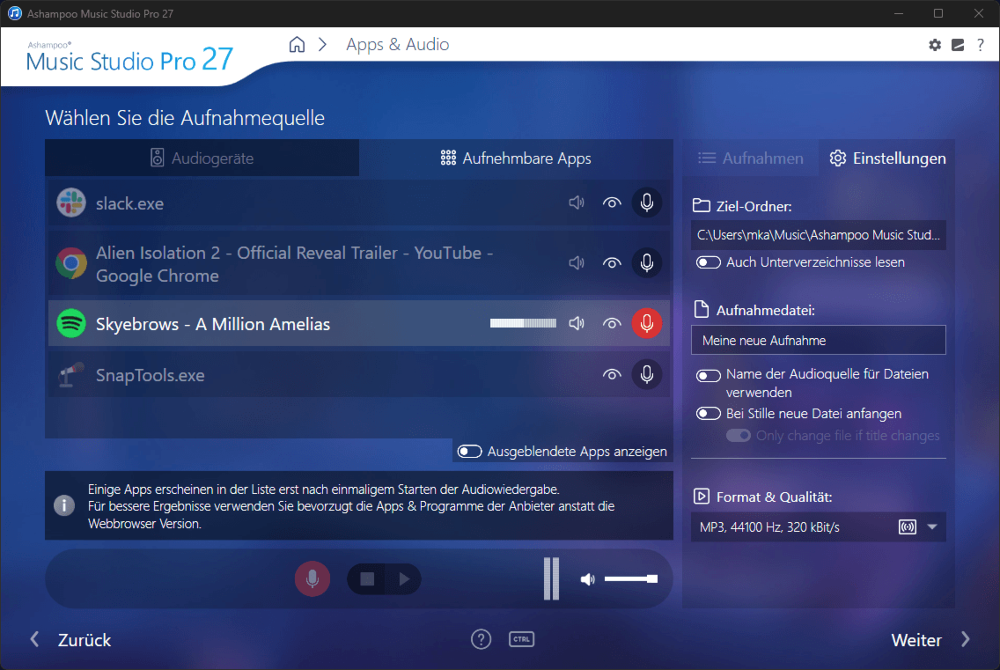
Task: Select the SnapTools.exe row
Action: click(x=359, y=374)
